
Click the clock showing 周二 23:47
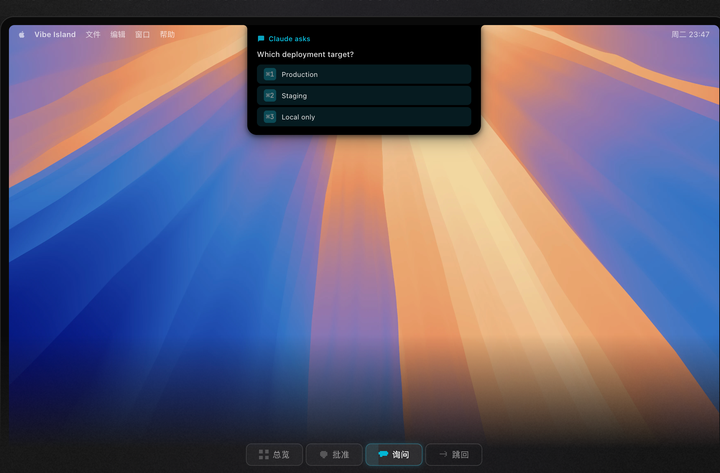[690, 34]
